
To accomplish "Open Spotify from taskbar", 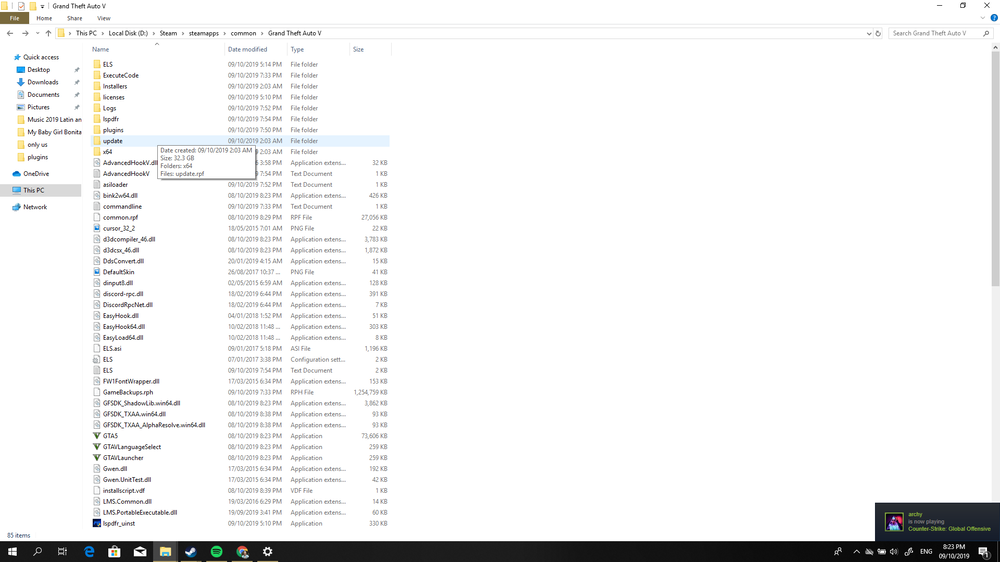I will point(216,552).
